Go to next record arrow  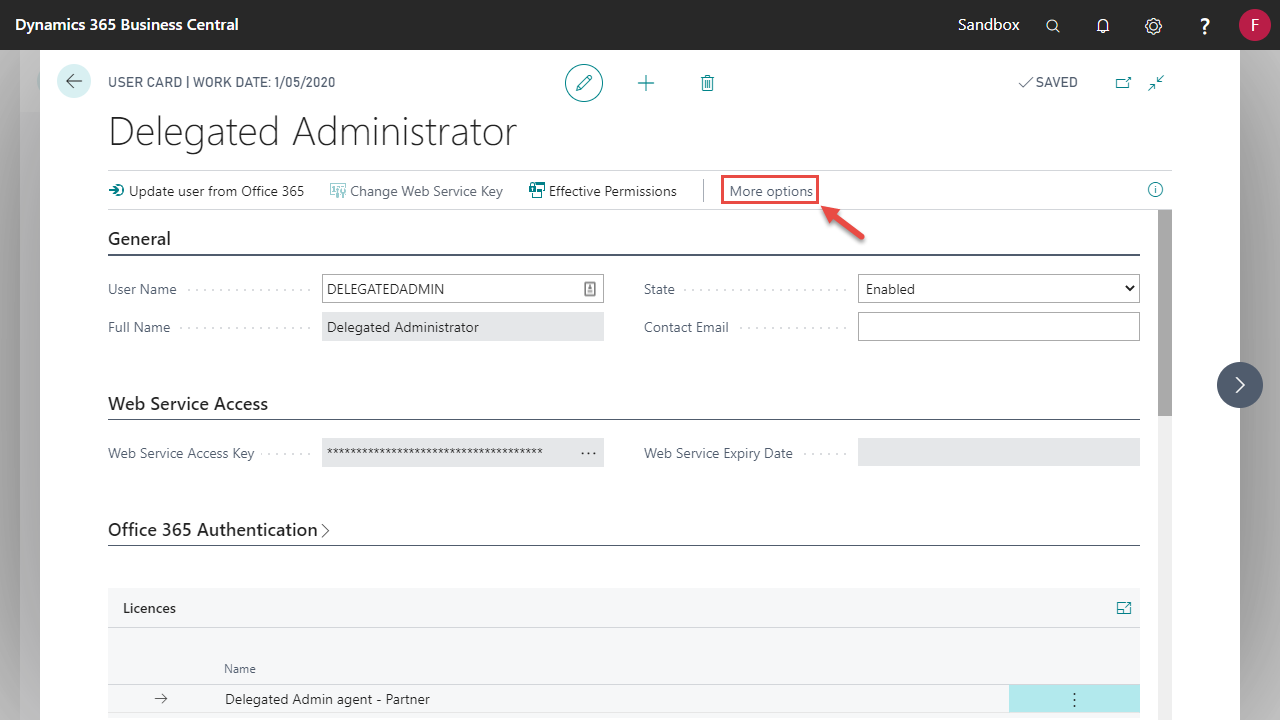(1240, 385)
